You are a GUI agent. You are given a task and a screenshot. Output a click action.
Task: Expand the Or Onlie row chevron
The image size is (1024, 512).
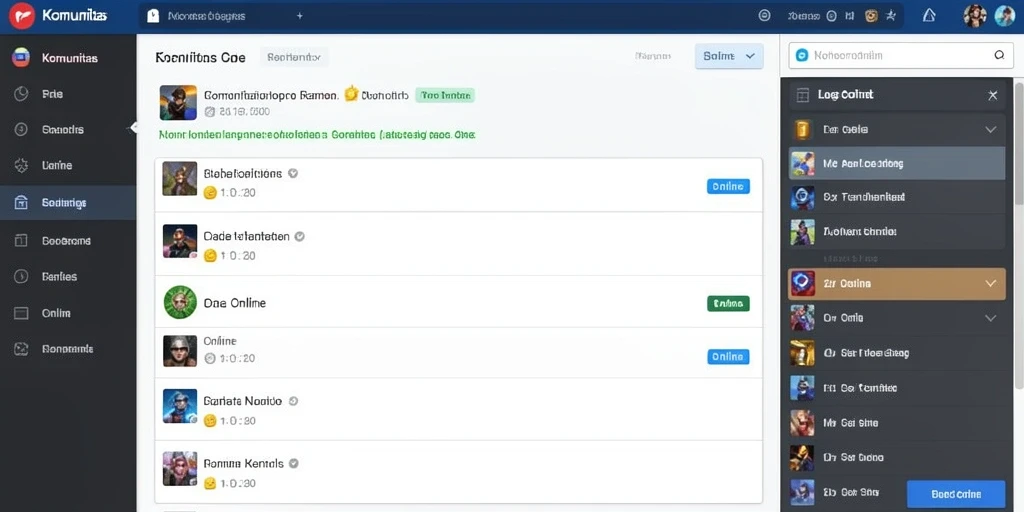[991, 318]
